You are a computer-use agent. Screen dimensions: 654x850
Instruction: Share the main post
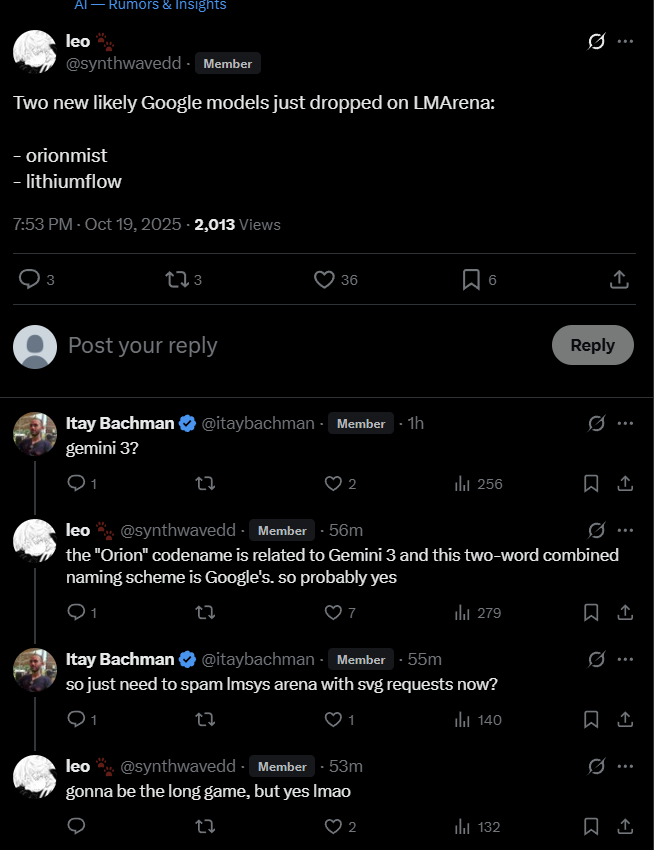619,280
